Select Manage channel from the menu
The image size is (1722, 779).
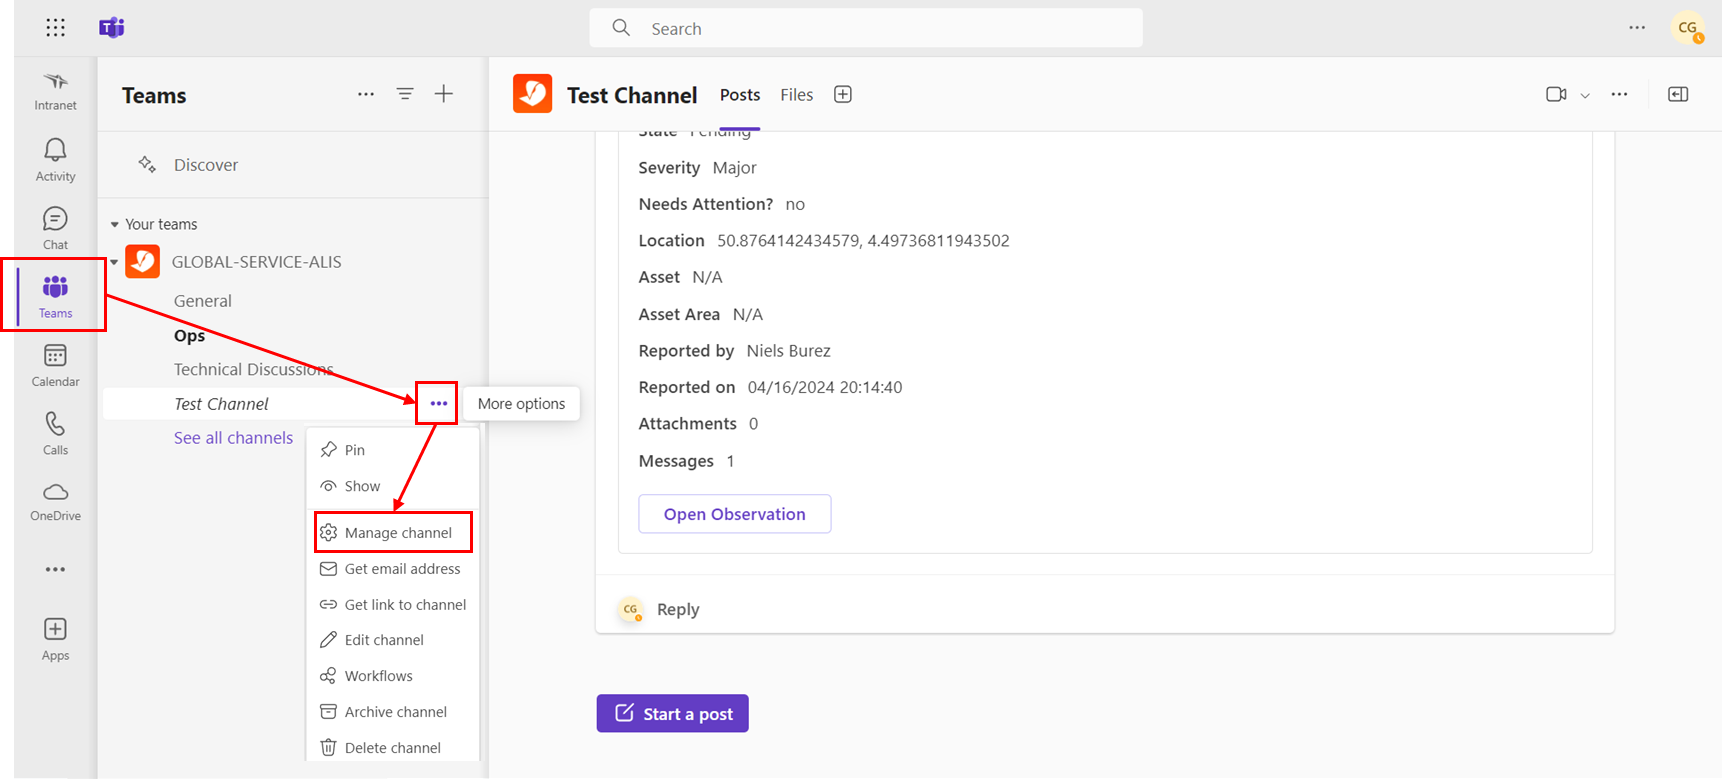(x=397, y=533)
